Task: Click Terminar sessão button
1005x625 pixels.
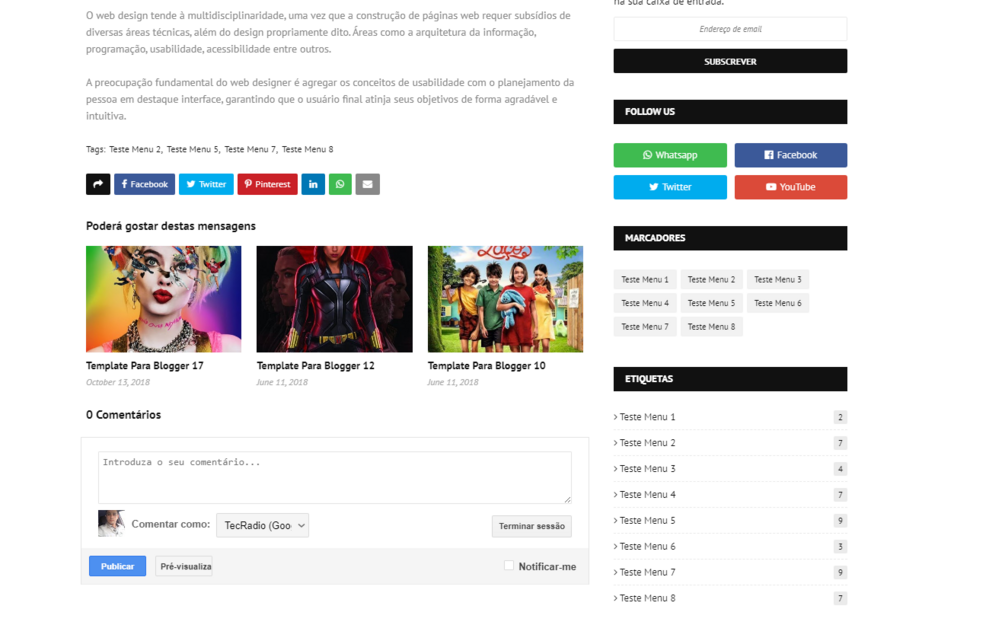Action: click(x=531, y=526)
